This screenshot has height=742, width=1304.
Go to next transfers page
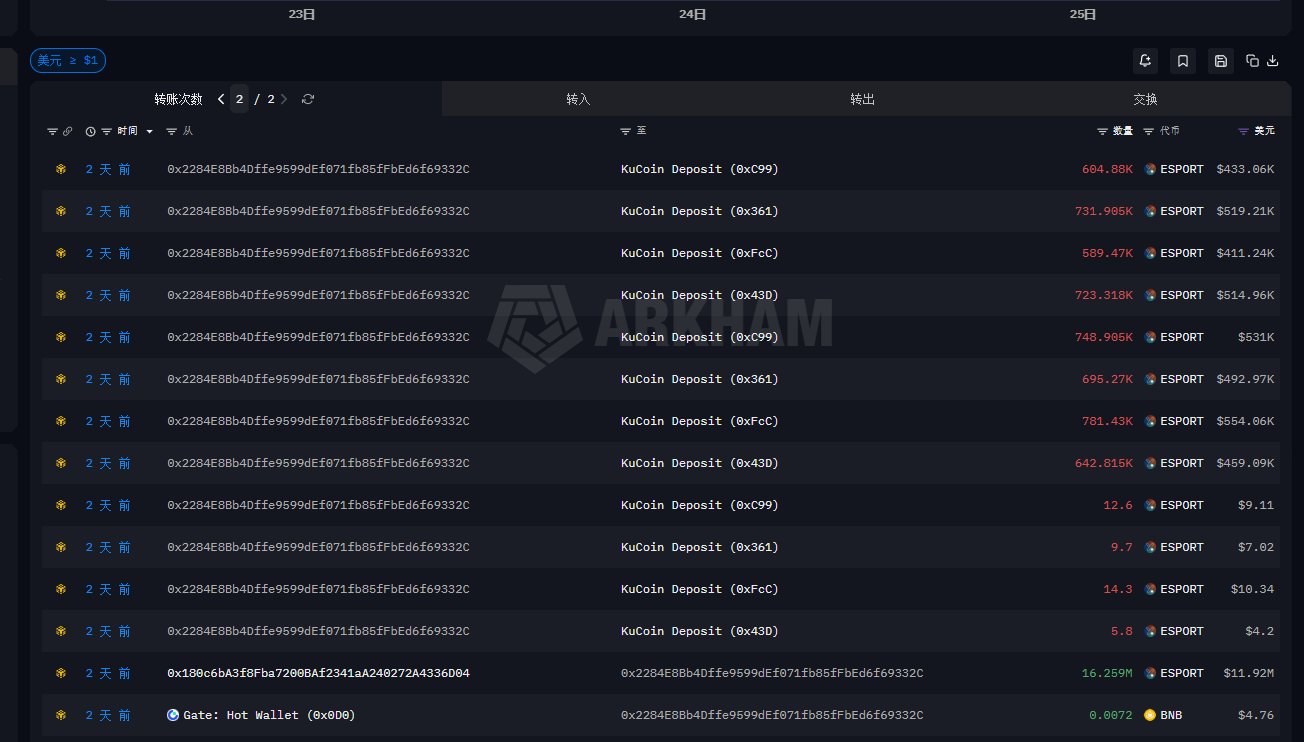284,99
